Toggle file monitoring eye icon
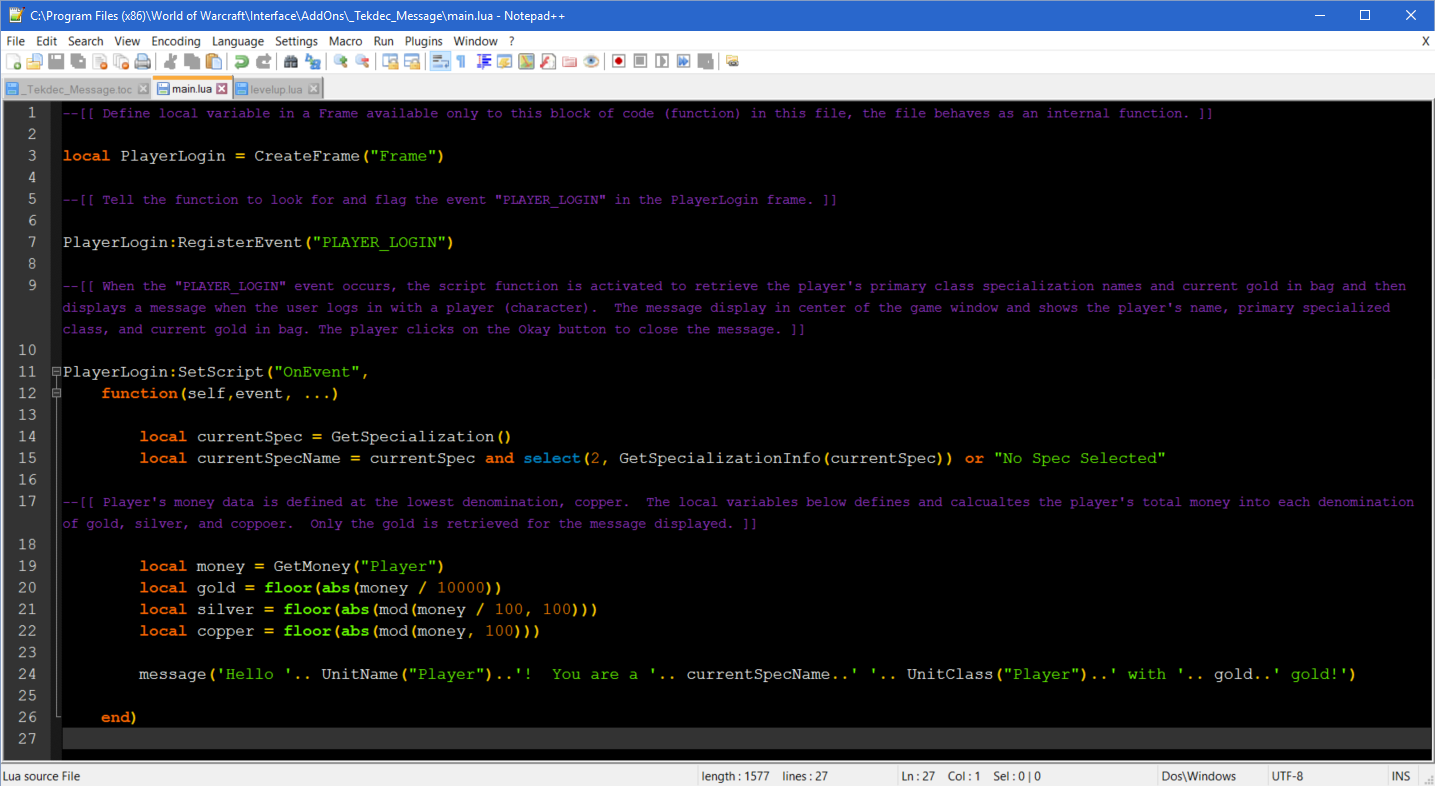This screenshot has width=1435, height=786. [x=591, y=61]
